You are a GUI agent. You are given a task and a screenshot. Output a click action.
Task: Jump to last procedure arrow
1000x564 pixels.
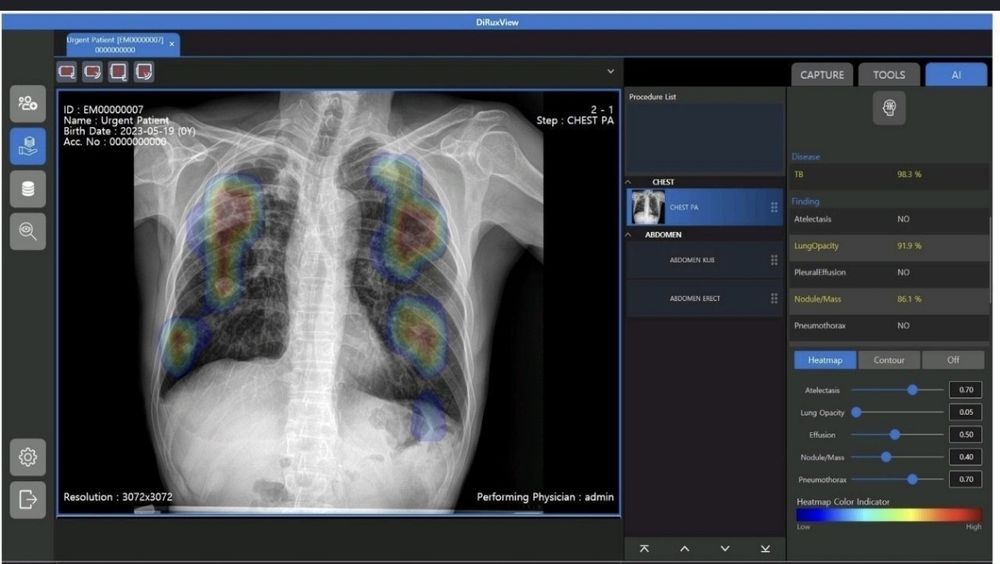[x=765, y=549]
